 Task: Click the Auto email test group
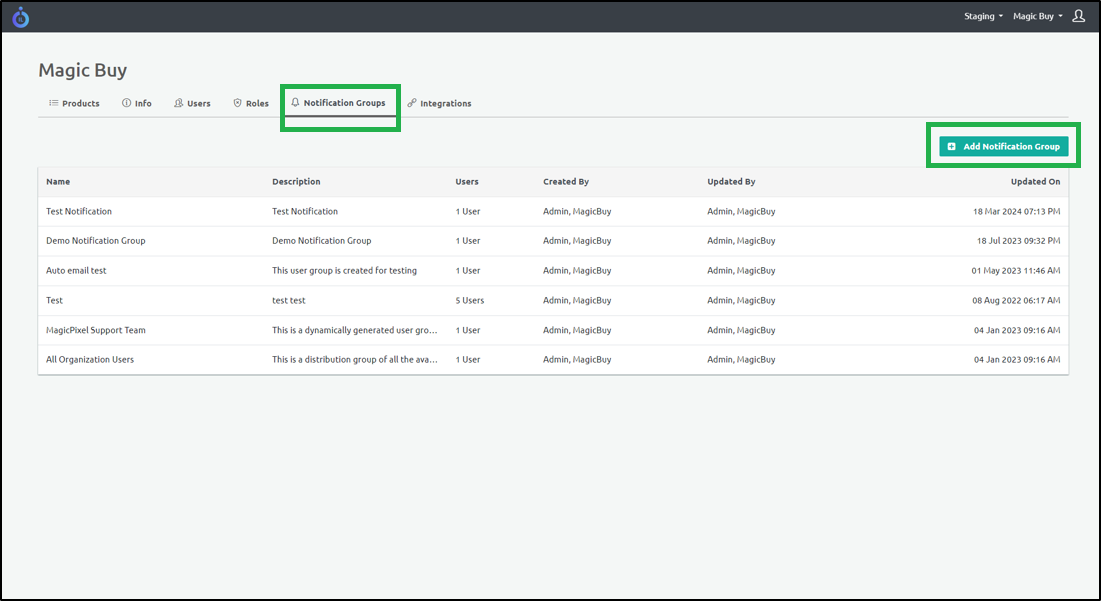76,271
